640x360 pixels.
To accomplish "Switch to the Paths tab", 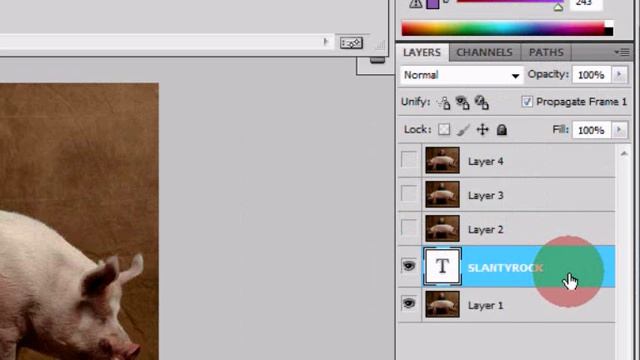I will tap(546, 52).
